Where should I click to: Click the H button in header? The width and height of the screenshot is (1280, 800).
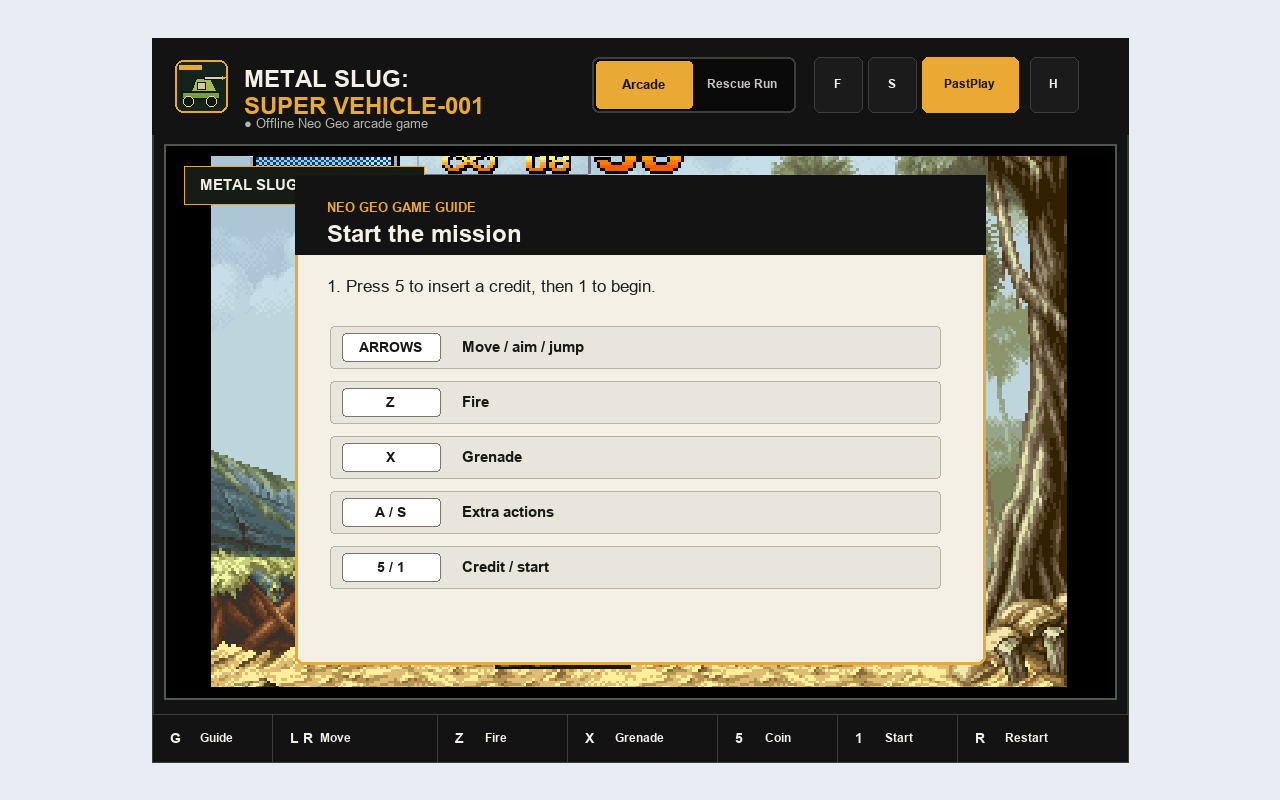click(1054, 85)
